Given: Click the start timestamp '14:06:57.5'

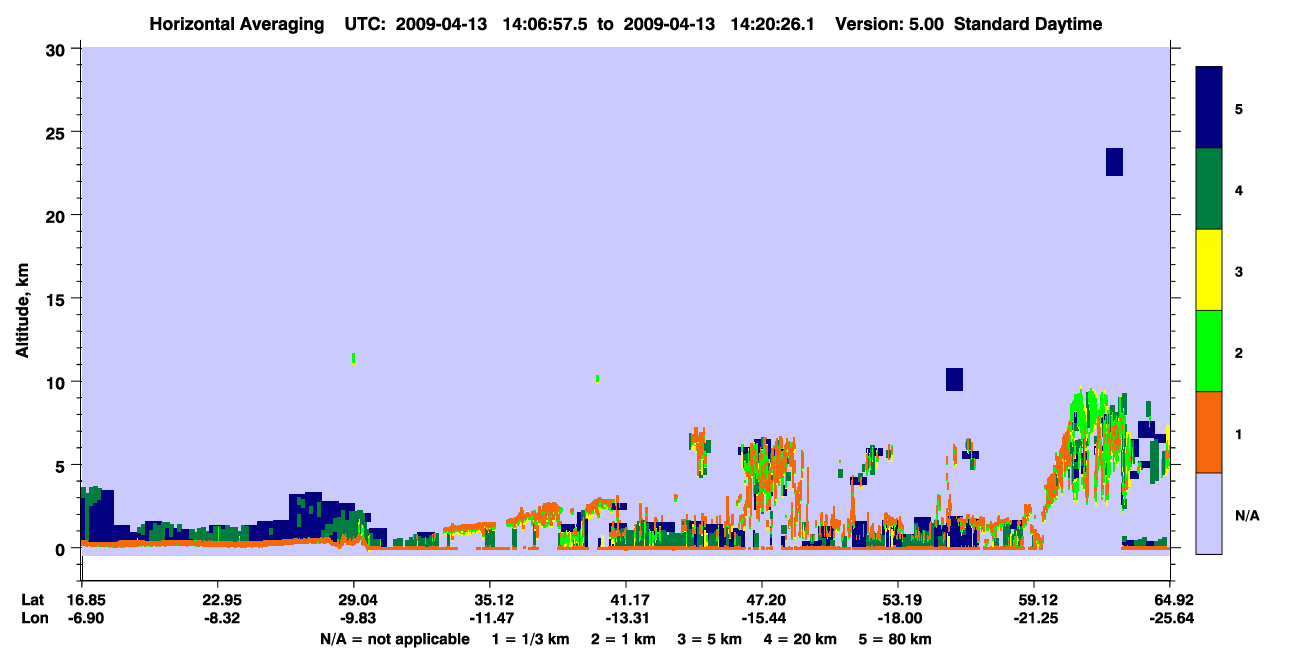Looking at the screenshot, I should 545,25.
